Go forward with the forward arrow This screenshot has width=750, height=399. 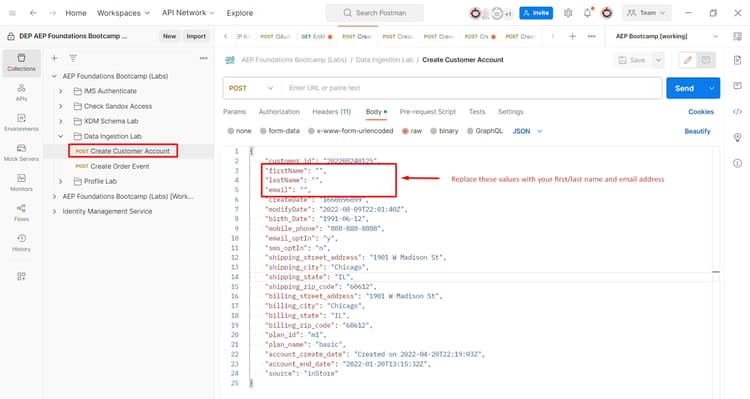pyautogui.click(x=53, y=13)
